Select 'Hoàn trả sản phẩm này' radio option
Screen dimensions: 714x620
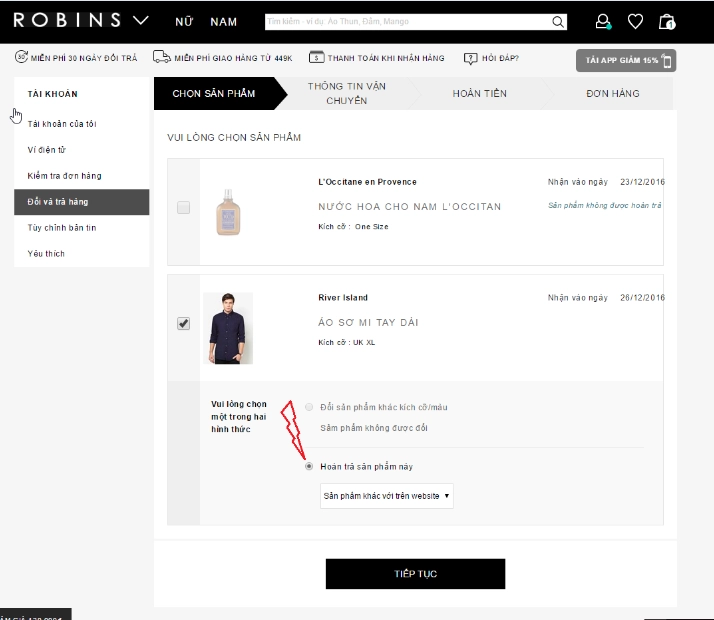pyautogui.click(x=309, y=467)
